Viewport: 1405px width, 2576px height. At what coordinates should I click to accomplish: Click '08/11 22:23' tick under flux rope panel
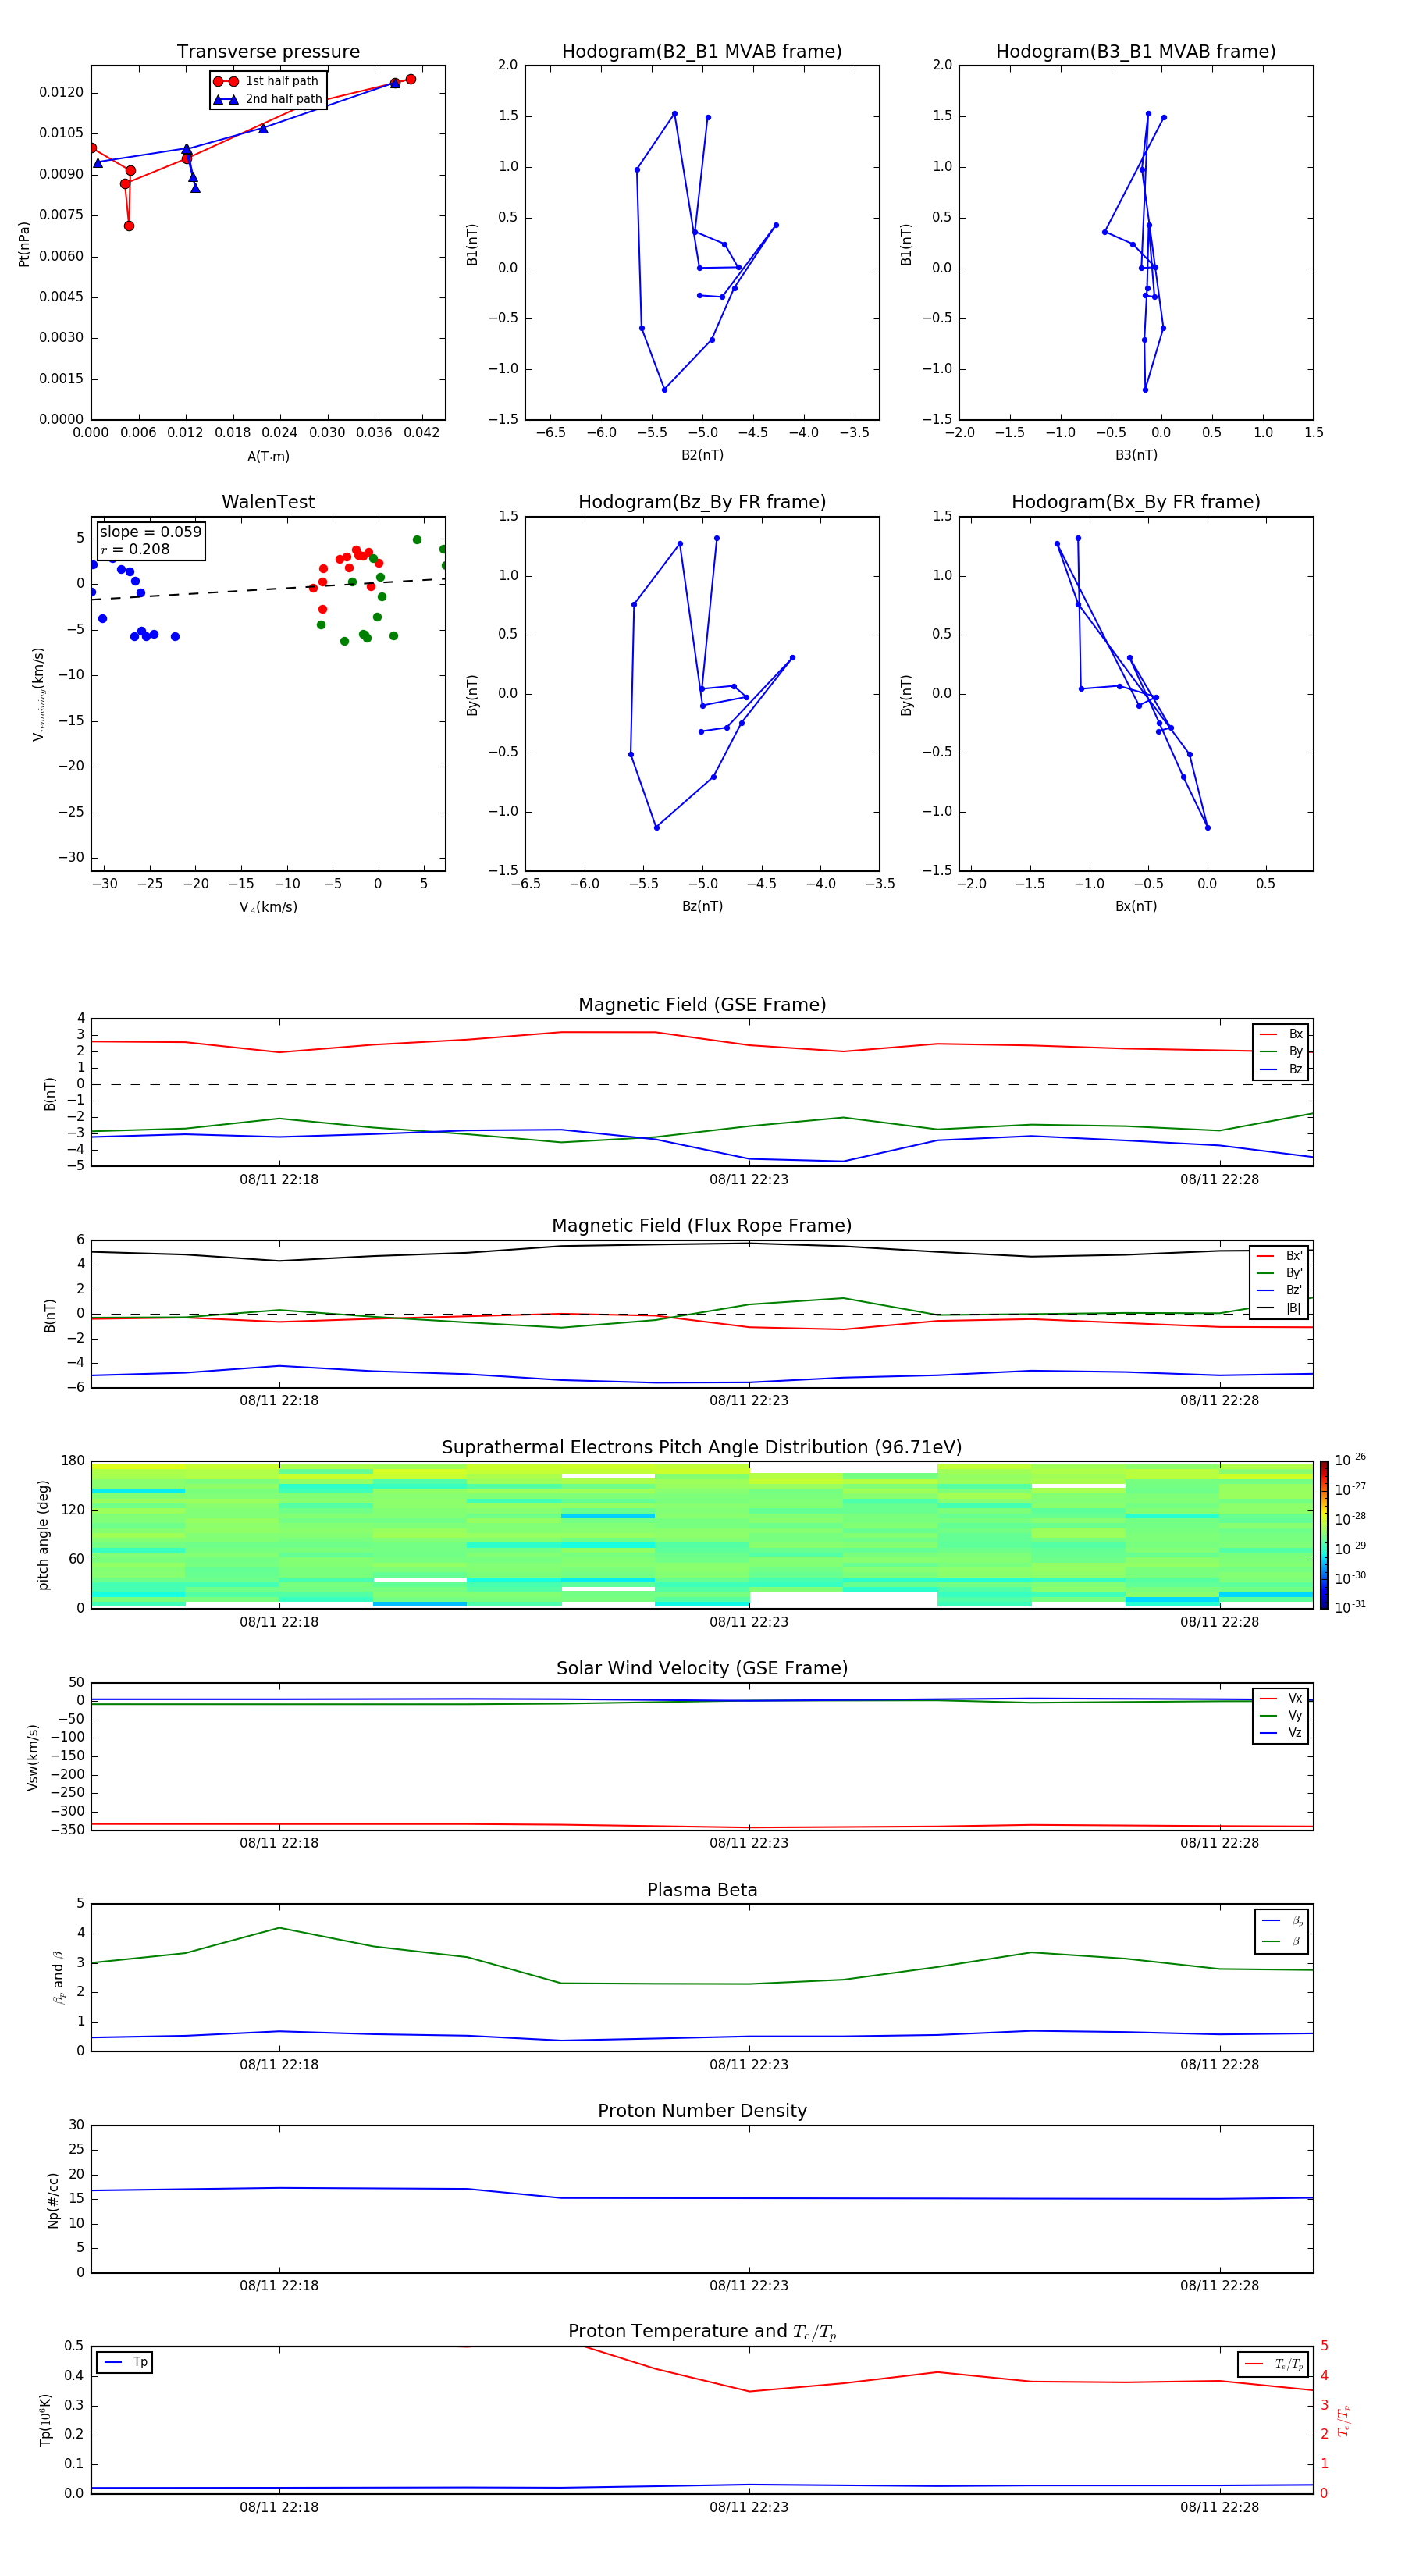pyautogui.click(x=749, y=1401)
